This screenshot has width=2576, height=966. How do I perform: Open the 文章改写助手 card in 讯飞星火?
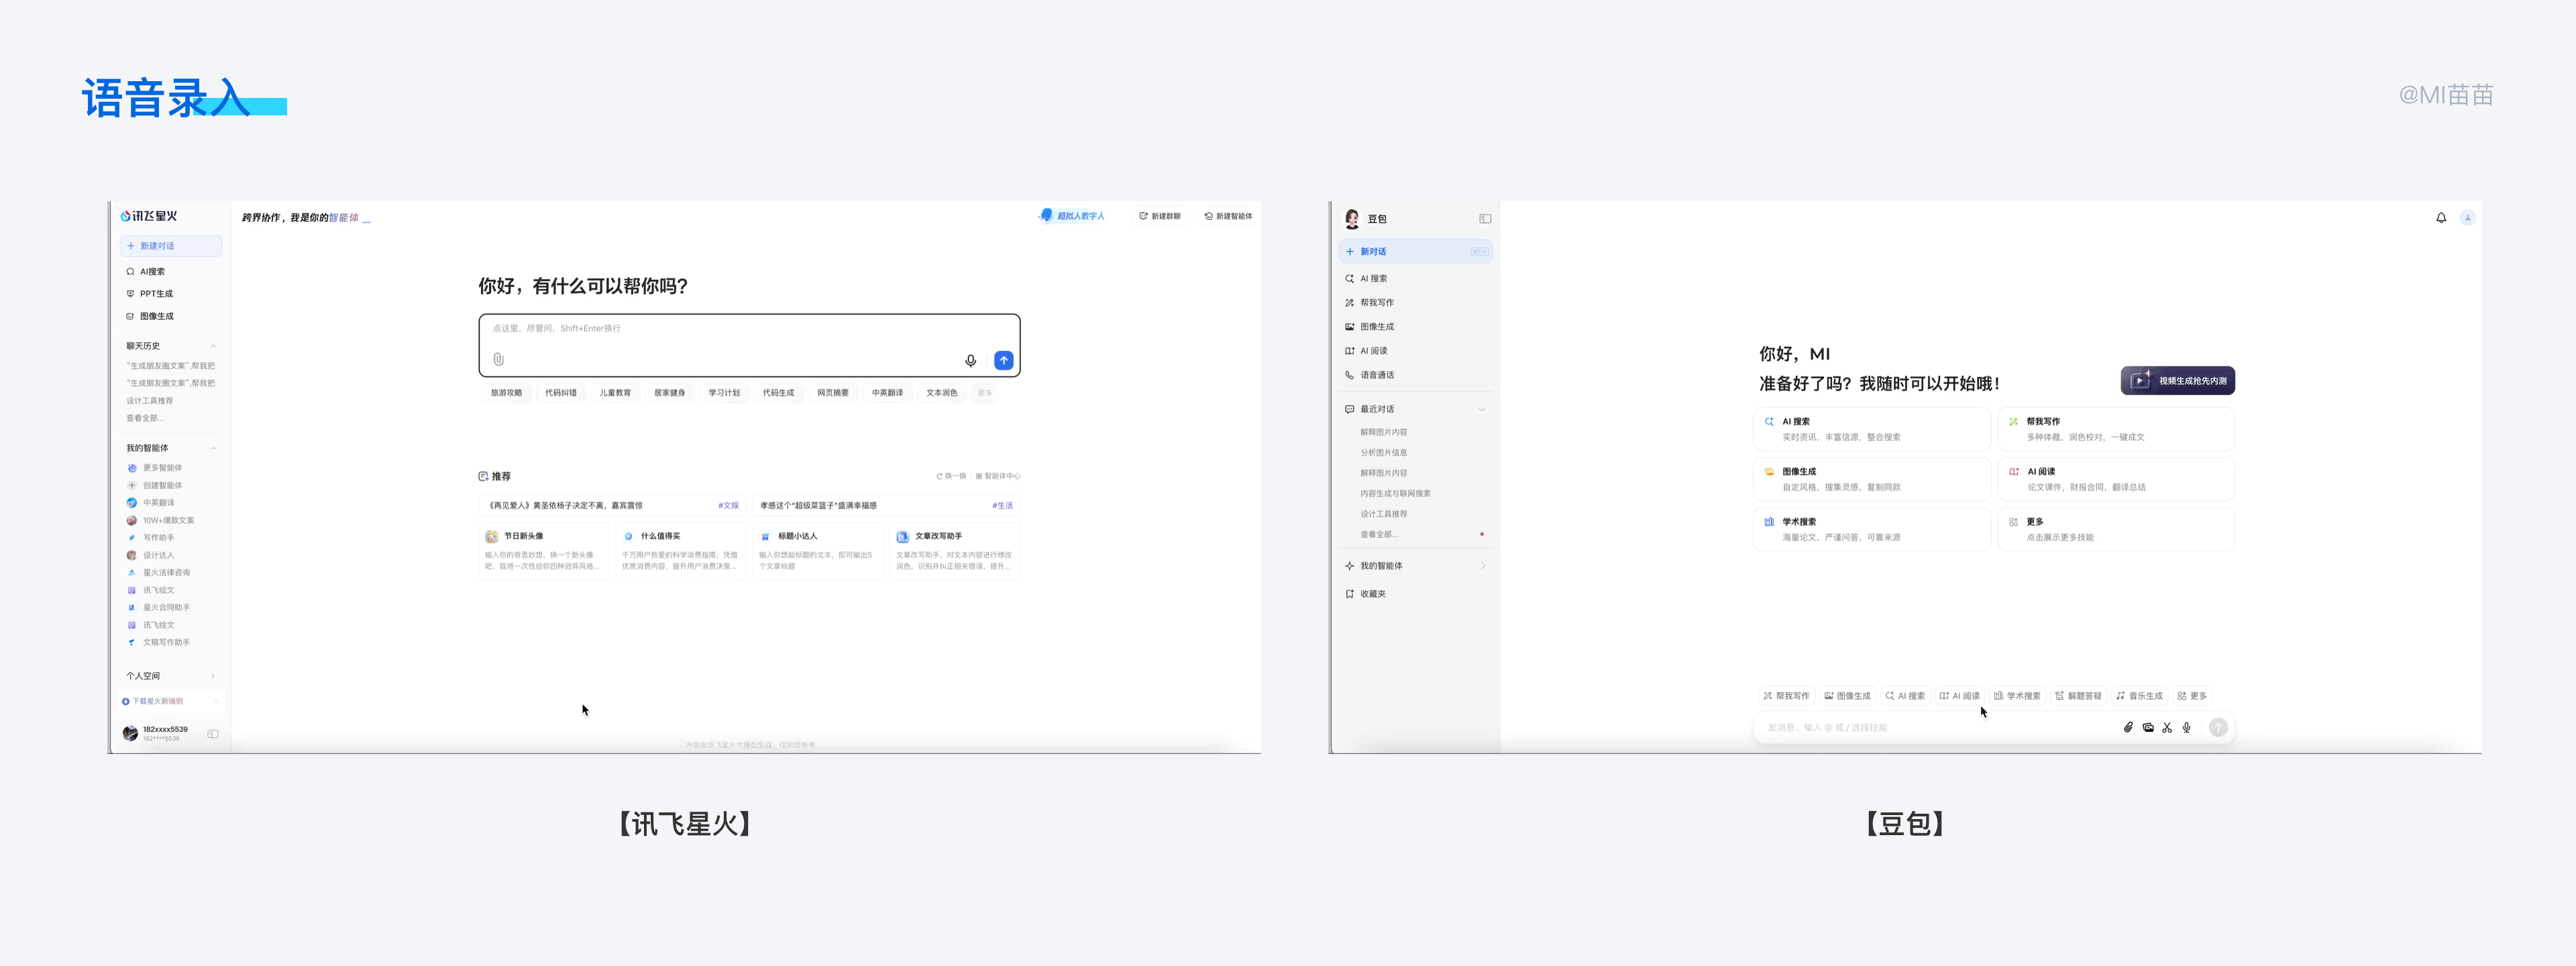coord(955,550)
